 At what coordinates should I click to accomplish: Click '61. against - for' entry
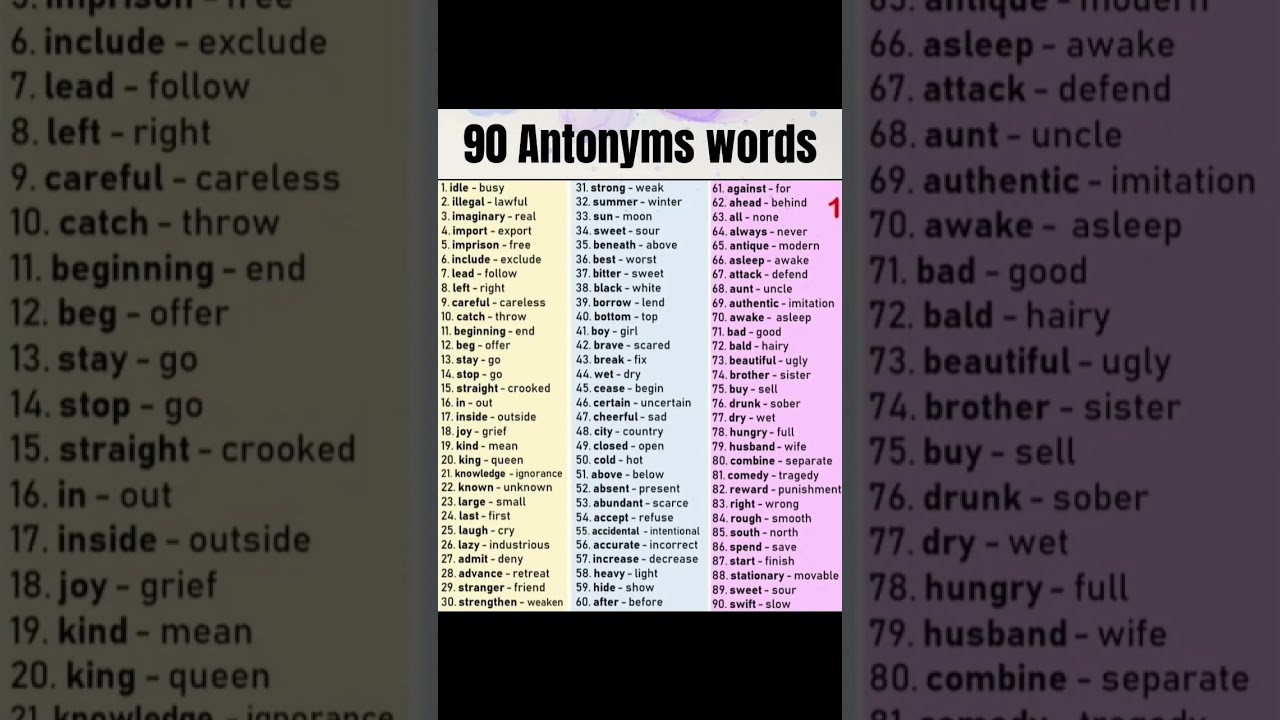coord(751,188)
